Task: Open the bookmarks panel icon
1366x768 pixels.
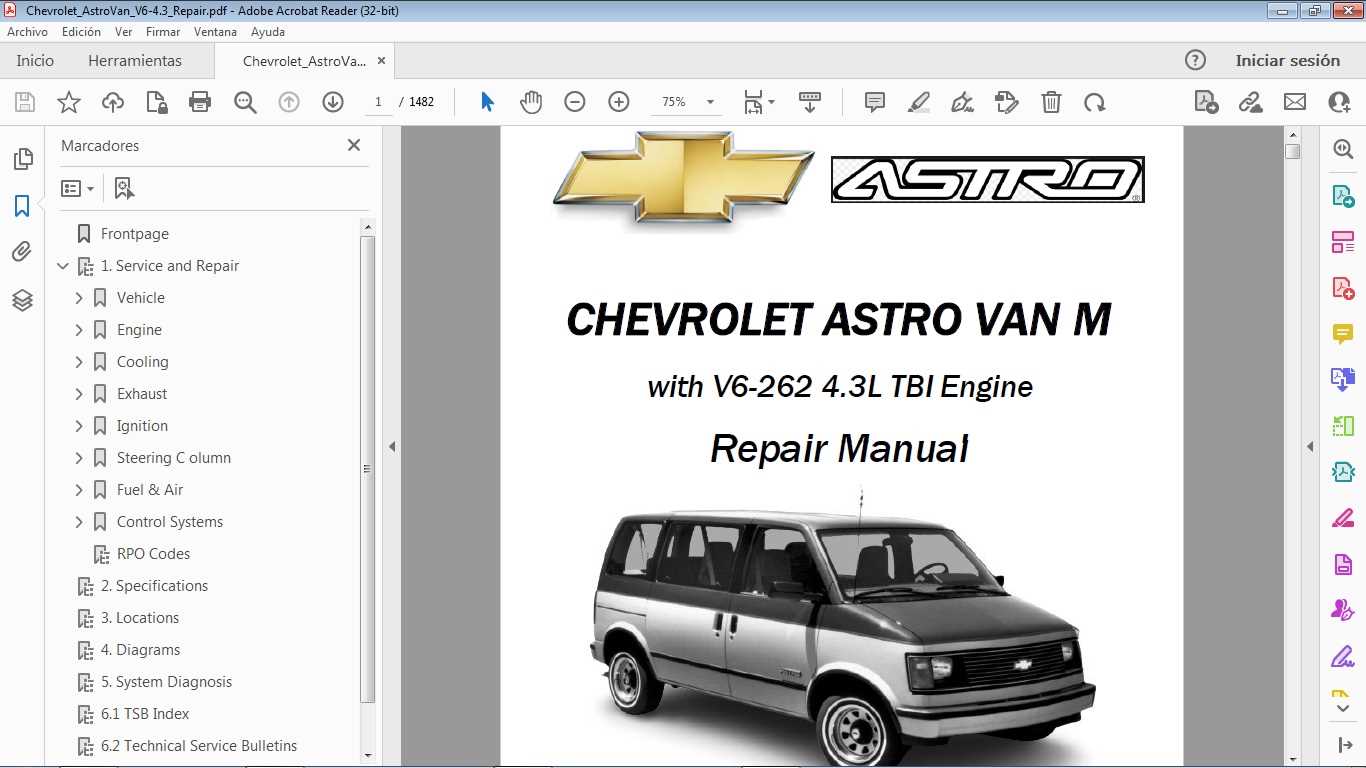Action: [22, 206]
